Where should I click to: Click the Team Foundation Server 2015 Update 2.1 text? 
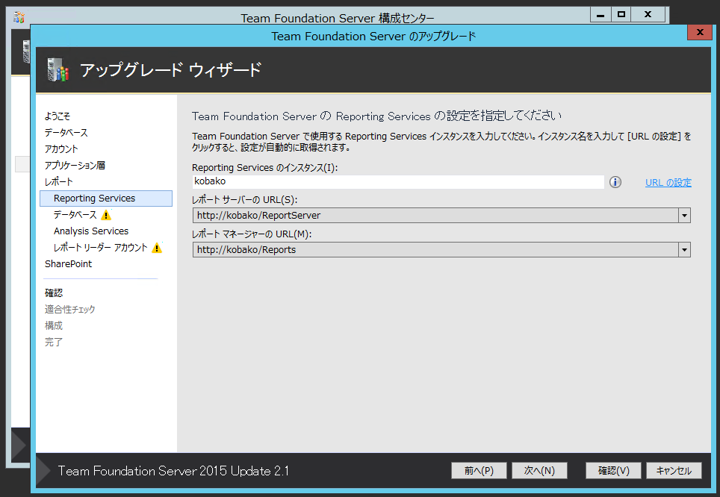click(174, 471)
